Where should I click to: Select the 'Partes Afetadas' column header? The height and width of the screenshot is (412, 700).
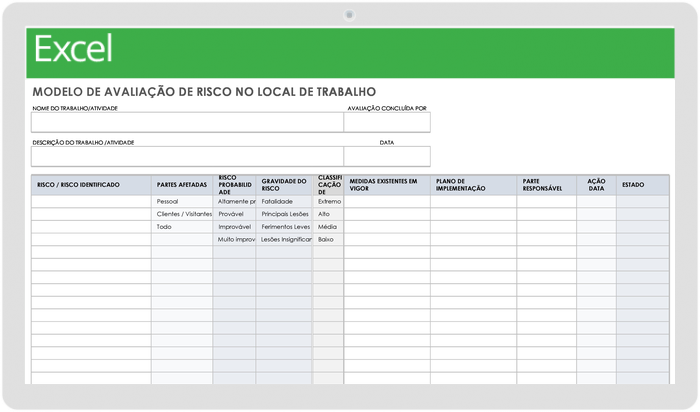[182, 185]
